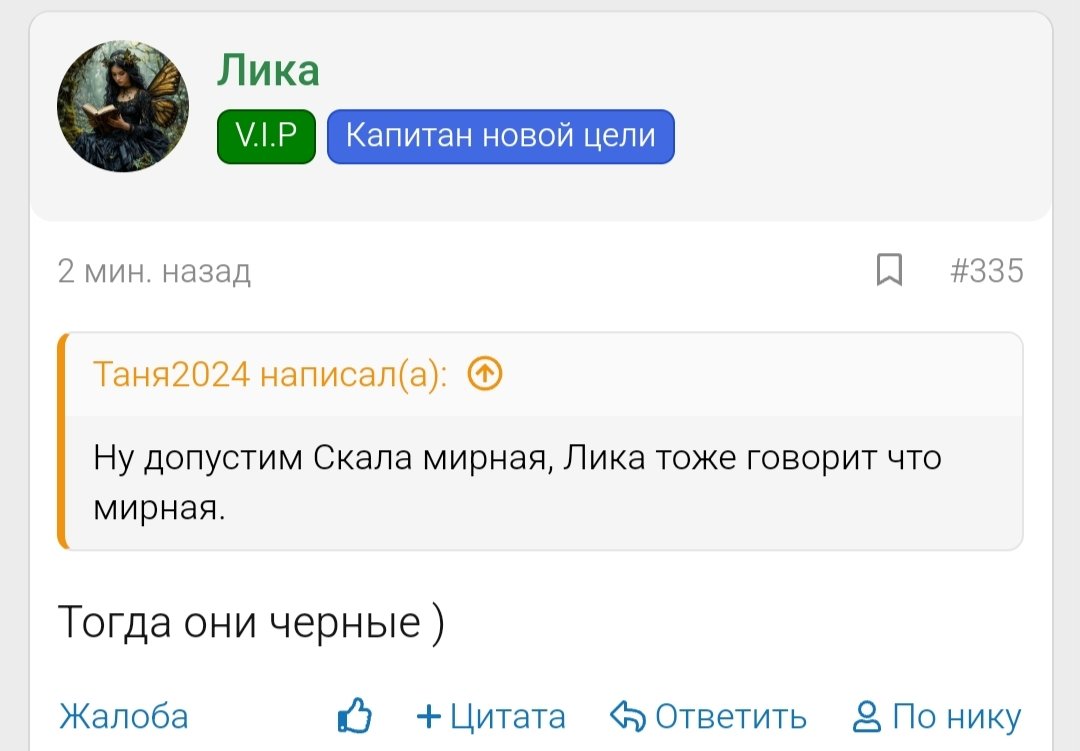This screenshot has width=1080, height=751.
Task: Click the post text 'Тогда они черные )'
Action: tap(251, 622)
